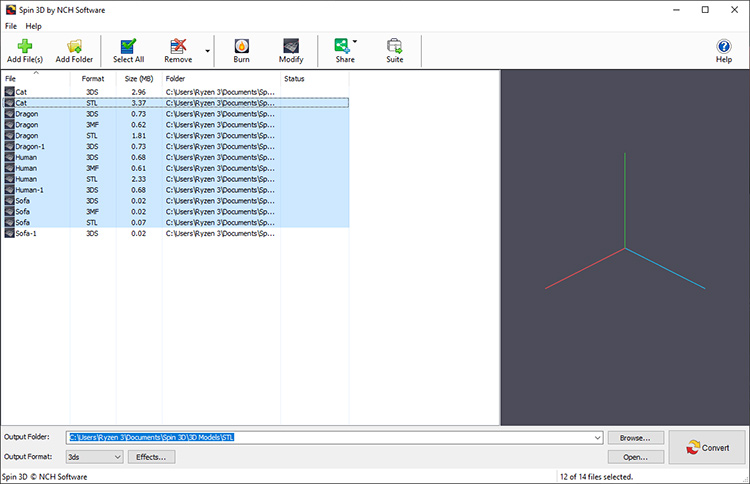Sort by the File column header

(x=35, y=78)
